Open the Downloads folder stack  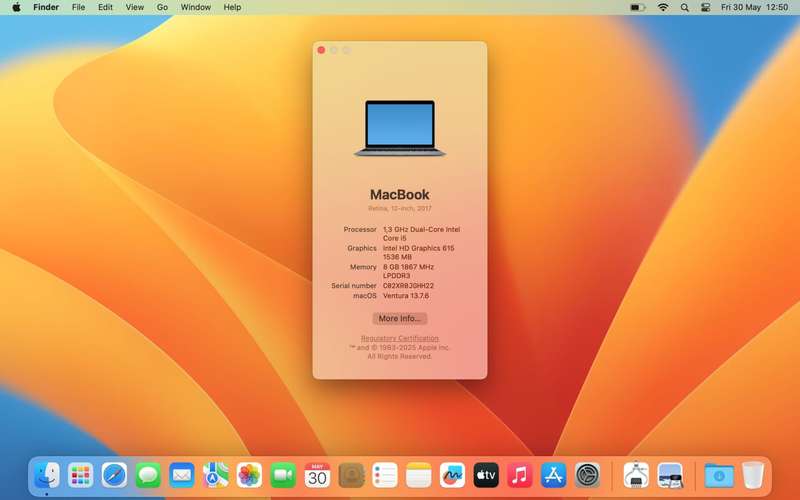pyautogui.click(x=719, y=476)
